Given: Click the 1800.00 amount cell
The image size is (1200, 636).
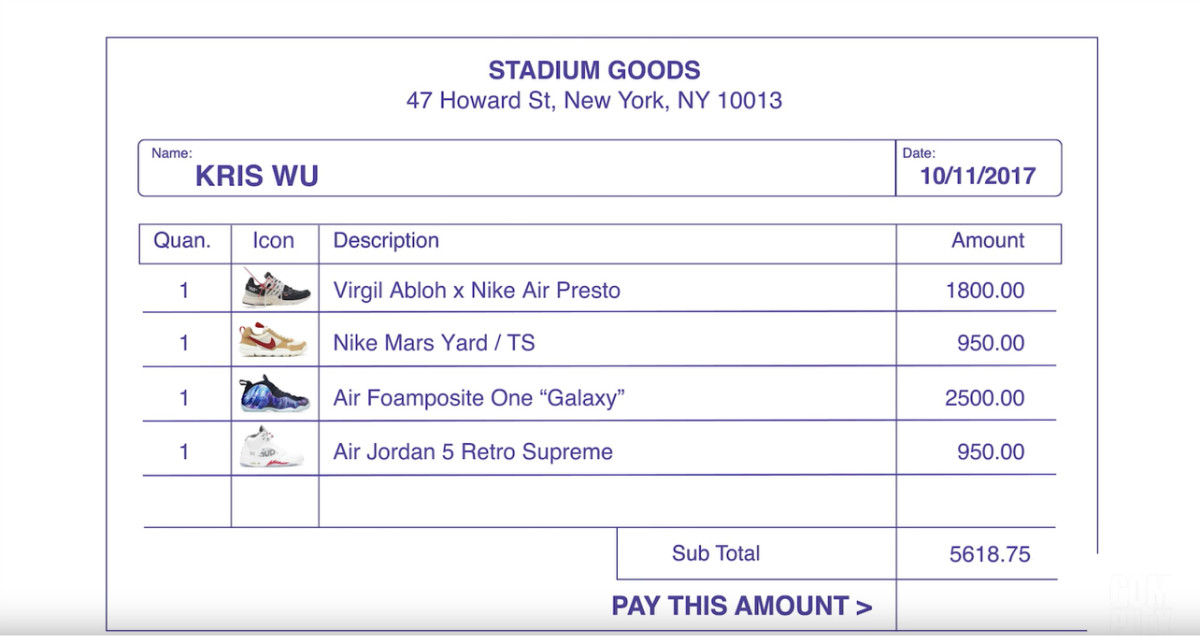Looking at the screenshot, I should (x=985, y=291).
